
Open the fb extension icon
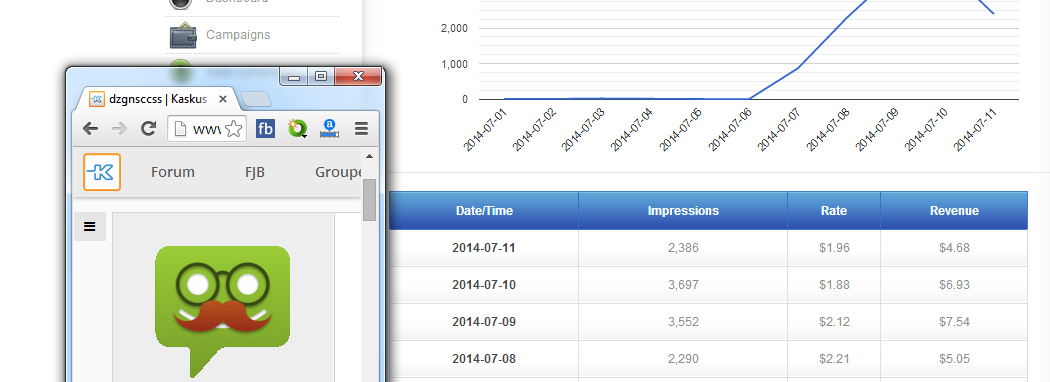(265, 129)
